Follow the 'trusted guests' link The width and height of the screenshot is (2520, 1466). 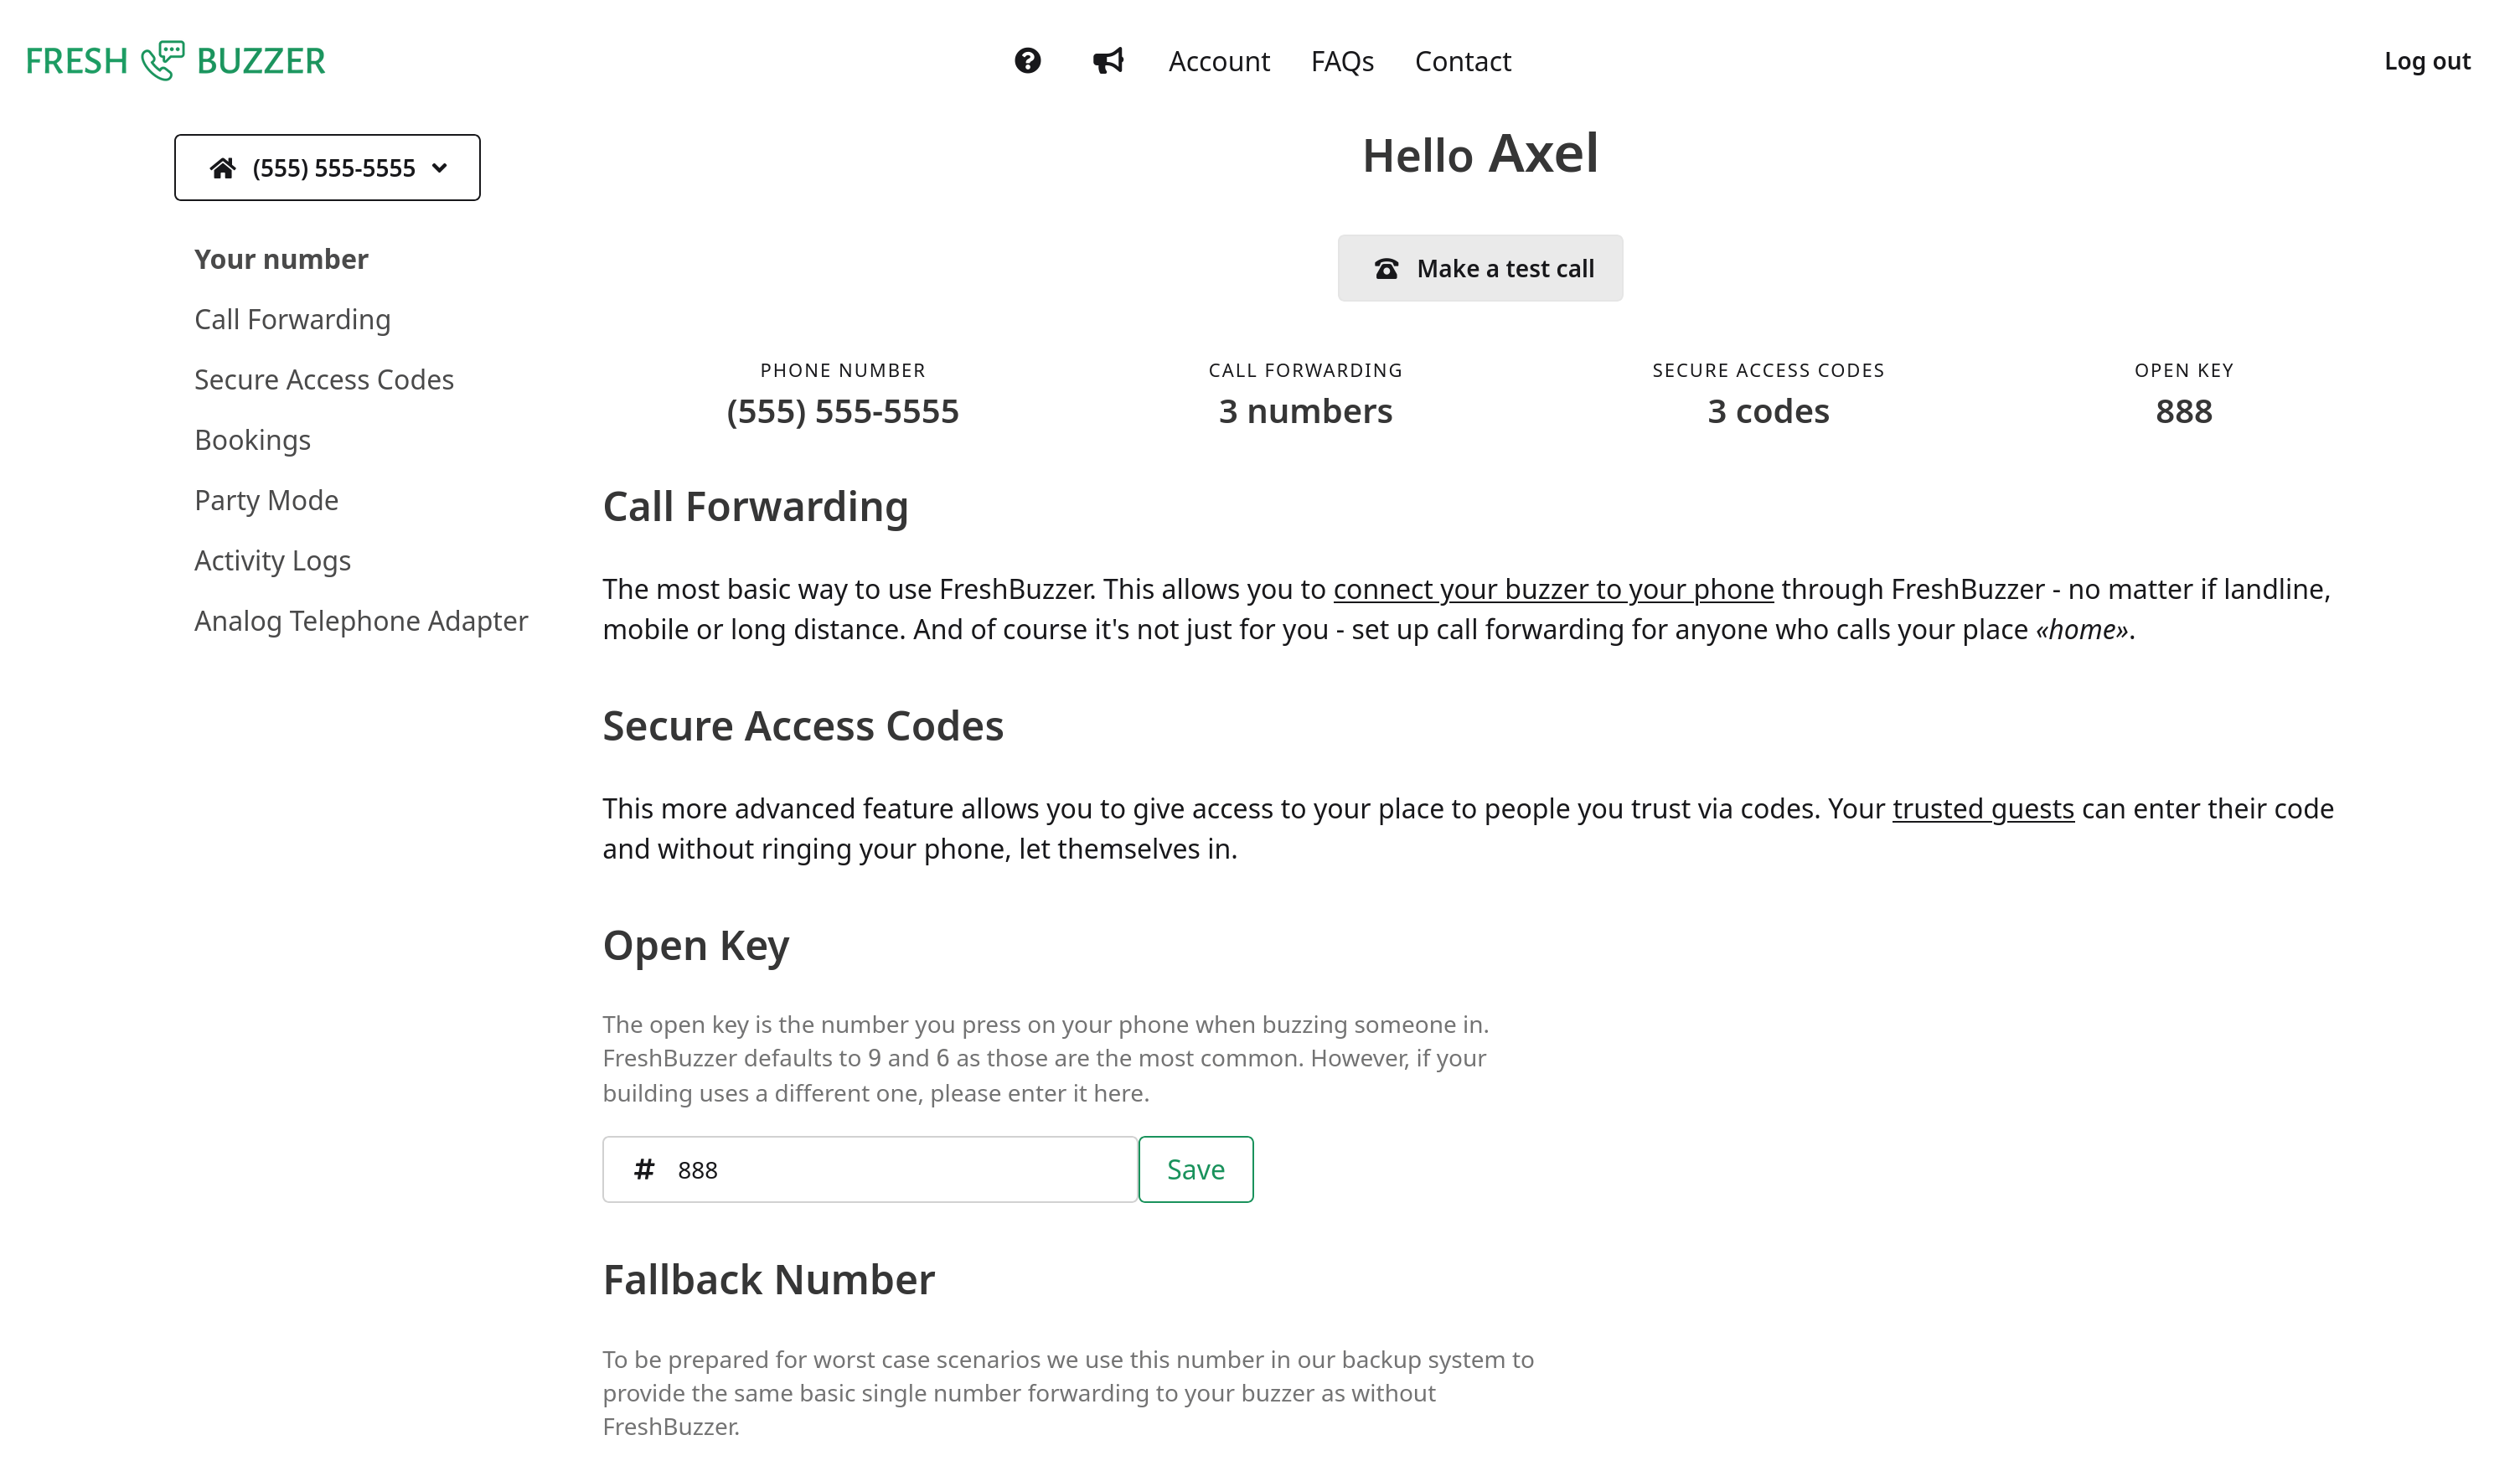click(x=1982, y=808)
